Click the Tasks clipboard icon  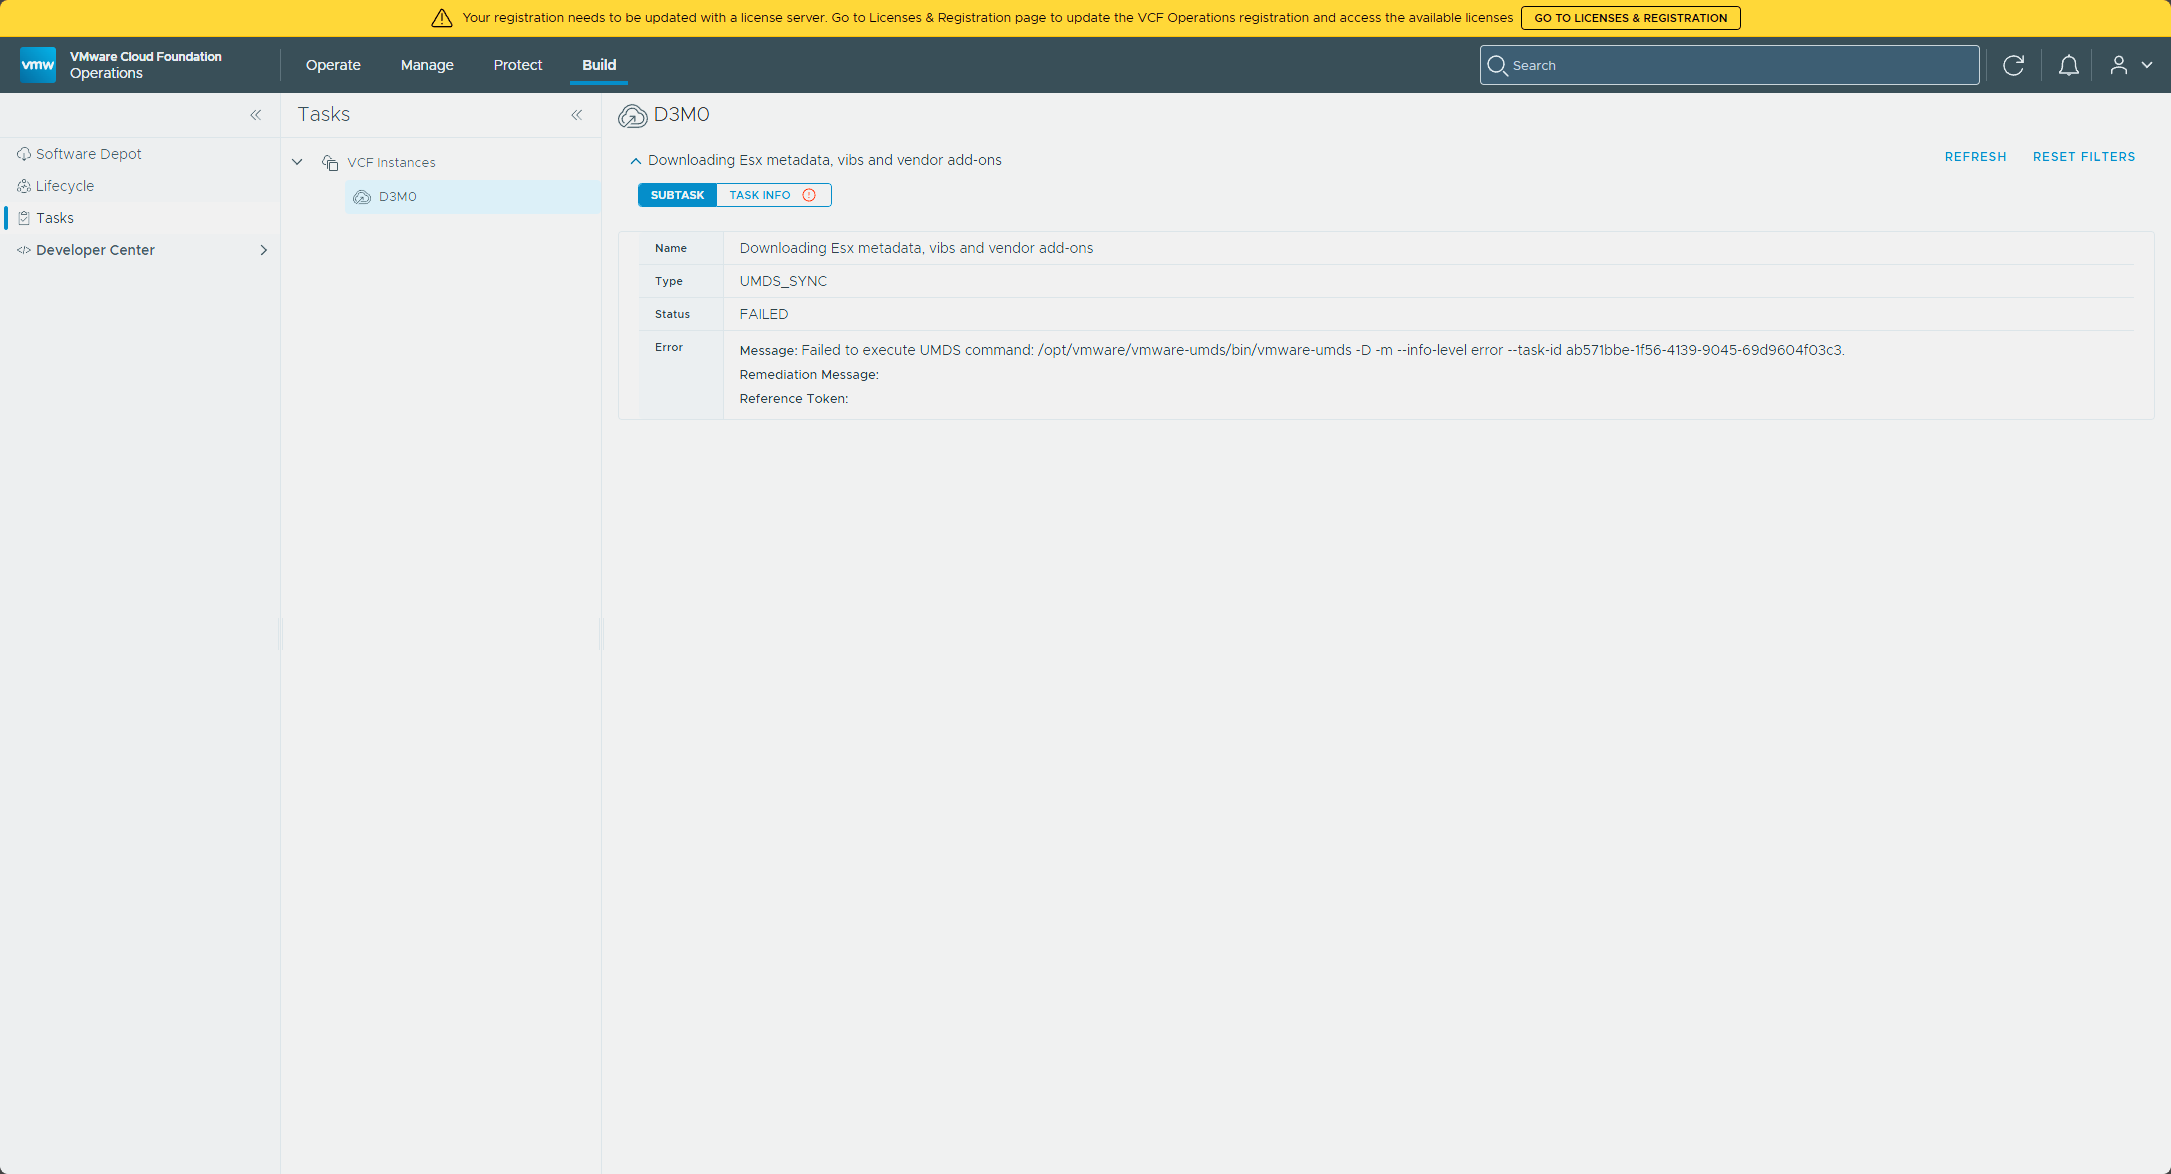[x=24, y=218]
